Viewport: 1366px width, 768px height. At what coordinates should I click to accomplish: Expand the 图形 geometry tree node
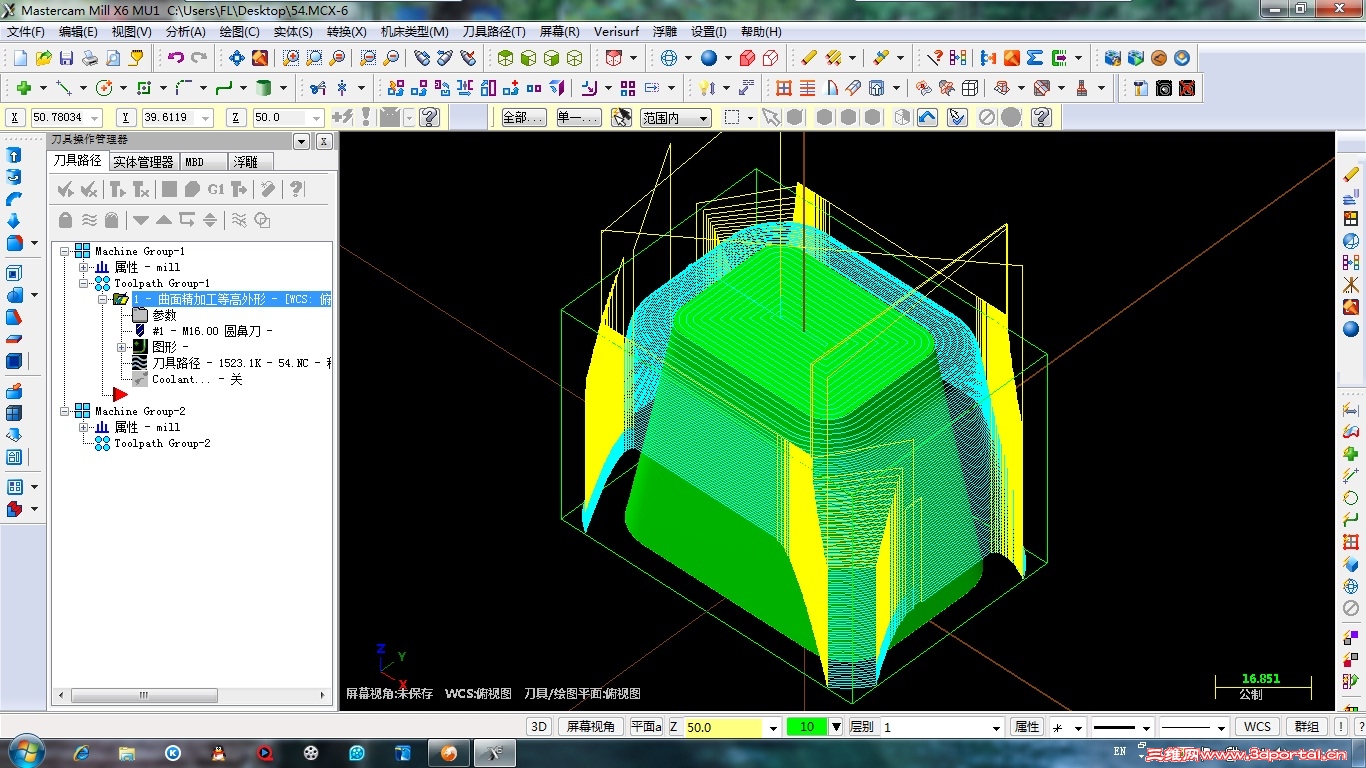pyautogui.click(x=122, y=347)
